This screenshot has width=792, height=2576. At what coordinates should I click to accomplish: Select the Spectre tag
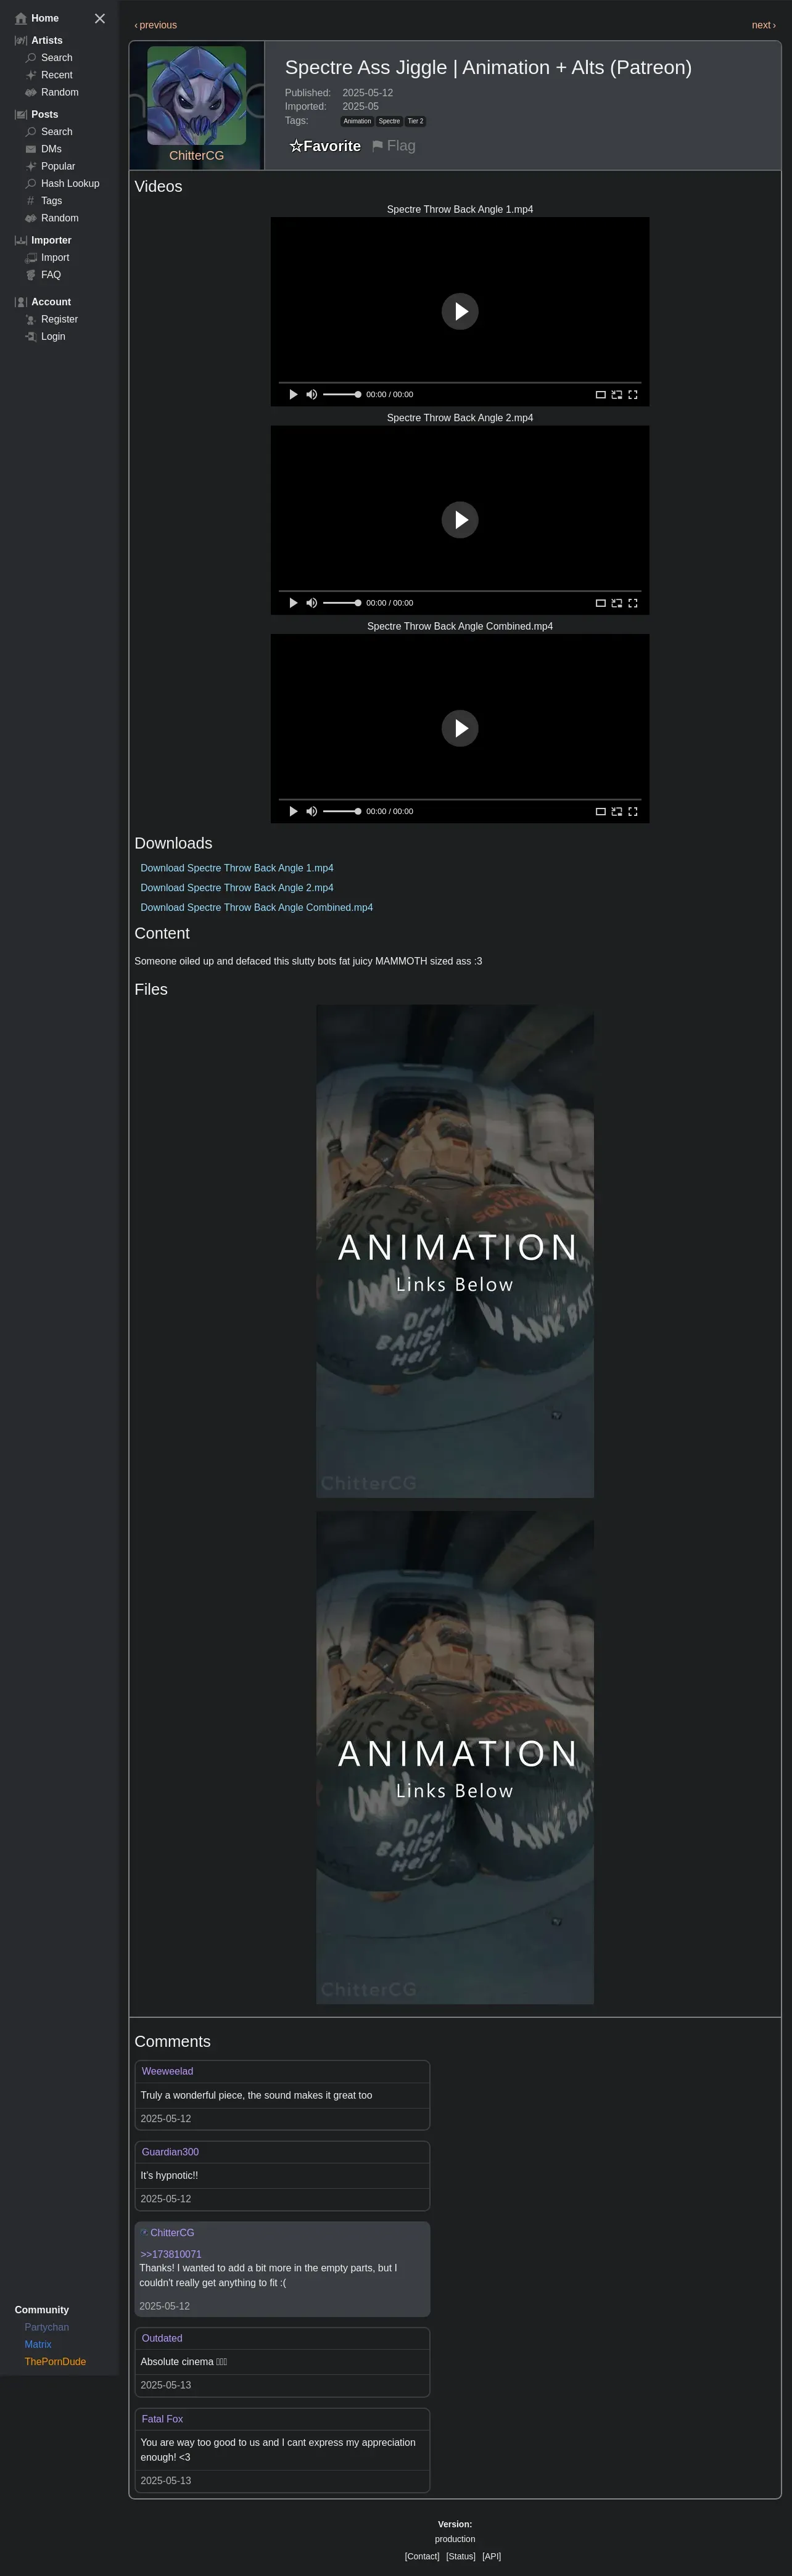[x=389, y=121]
